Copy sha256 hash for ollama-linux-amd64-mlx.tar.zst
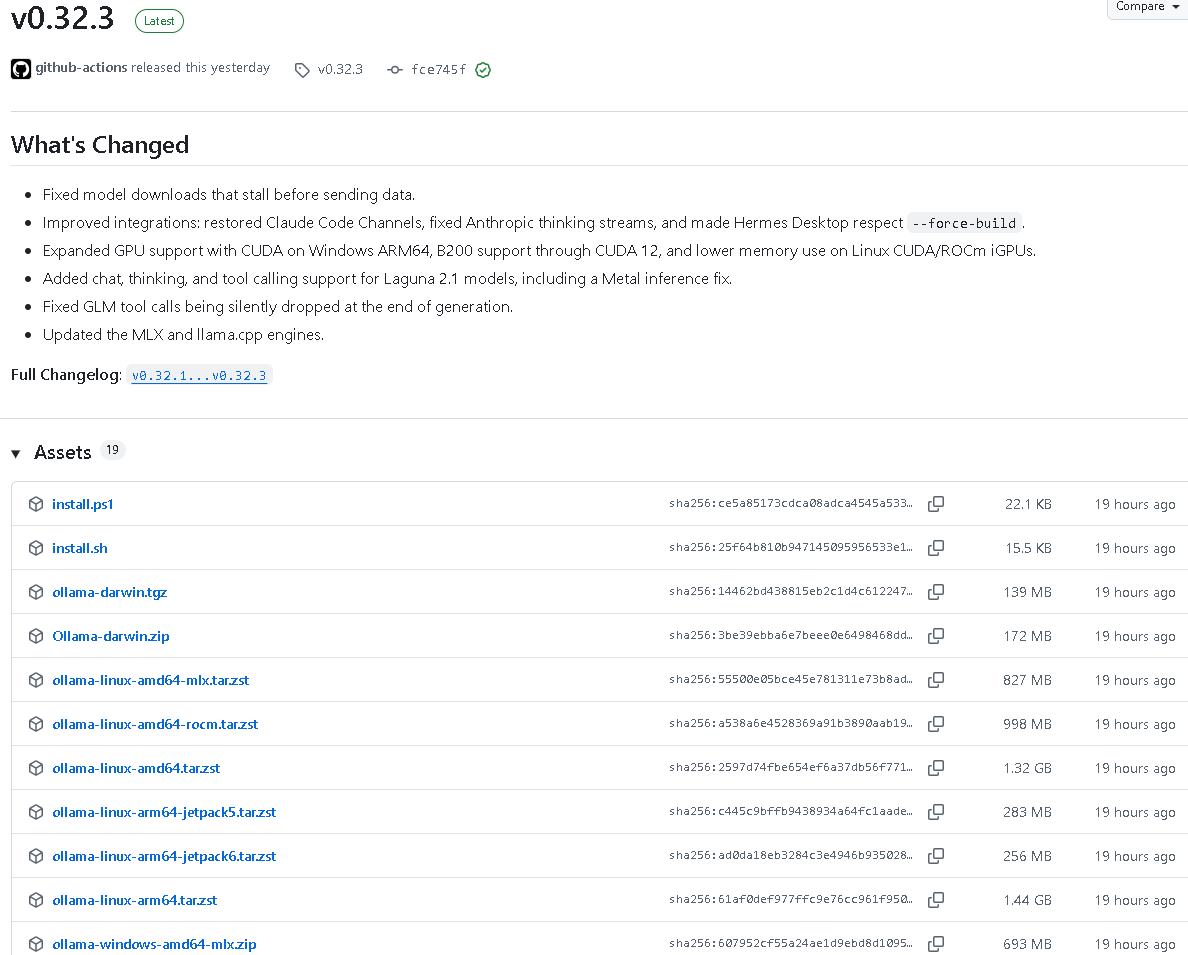The height and width of the screenshot is (955, 1188). click(x=936, y=680)
